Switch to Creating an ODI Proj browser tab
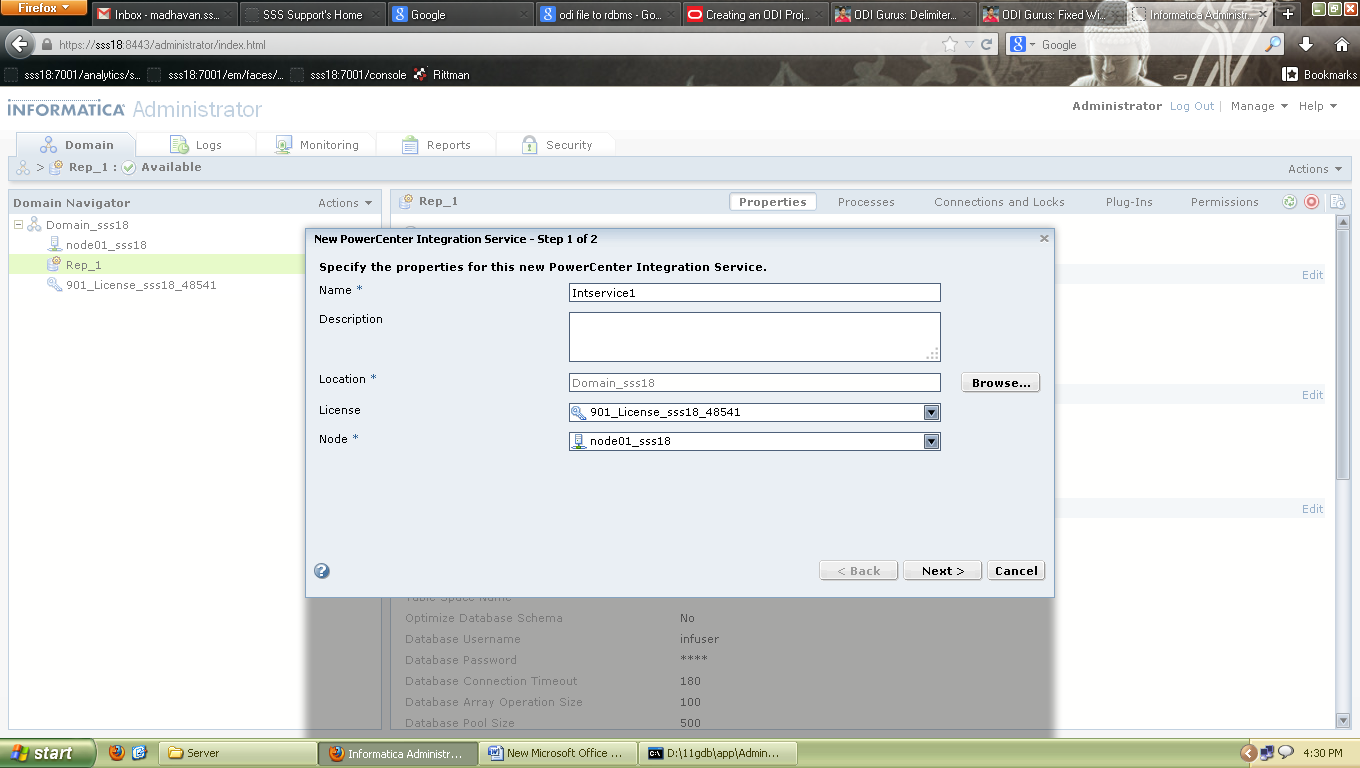The width and height of the screenshot is (1360, 768). (757, 14)
